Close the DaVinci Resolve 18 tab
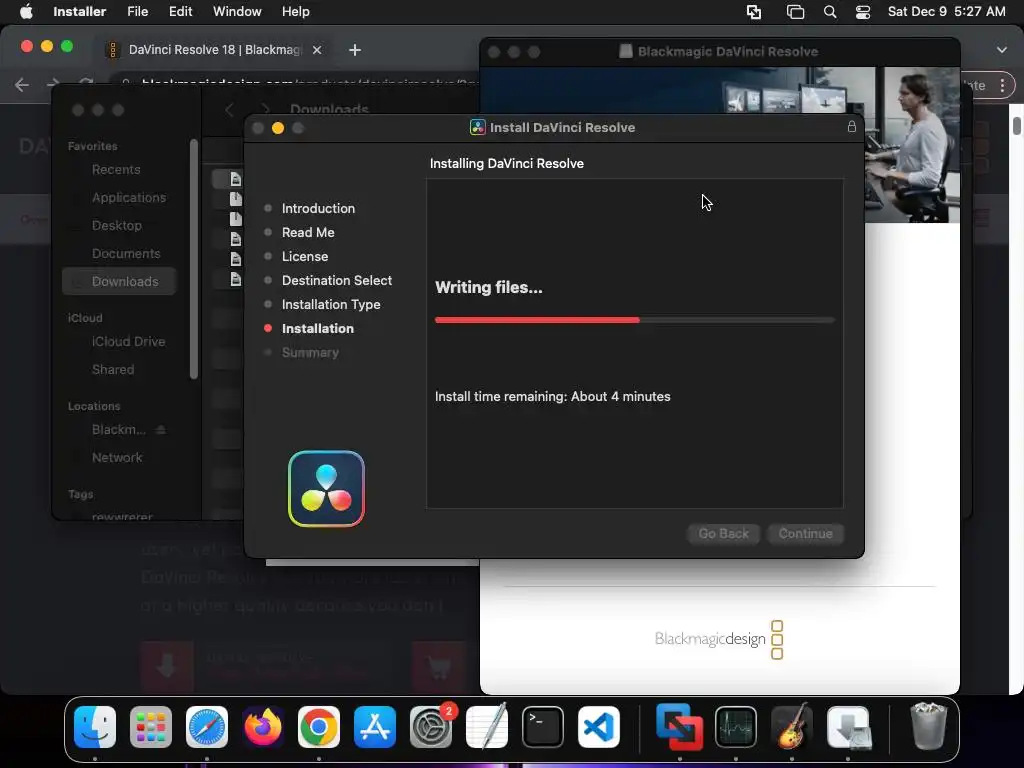This screenshot has width=1024, height=768. (x=317, y=50)
